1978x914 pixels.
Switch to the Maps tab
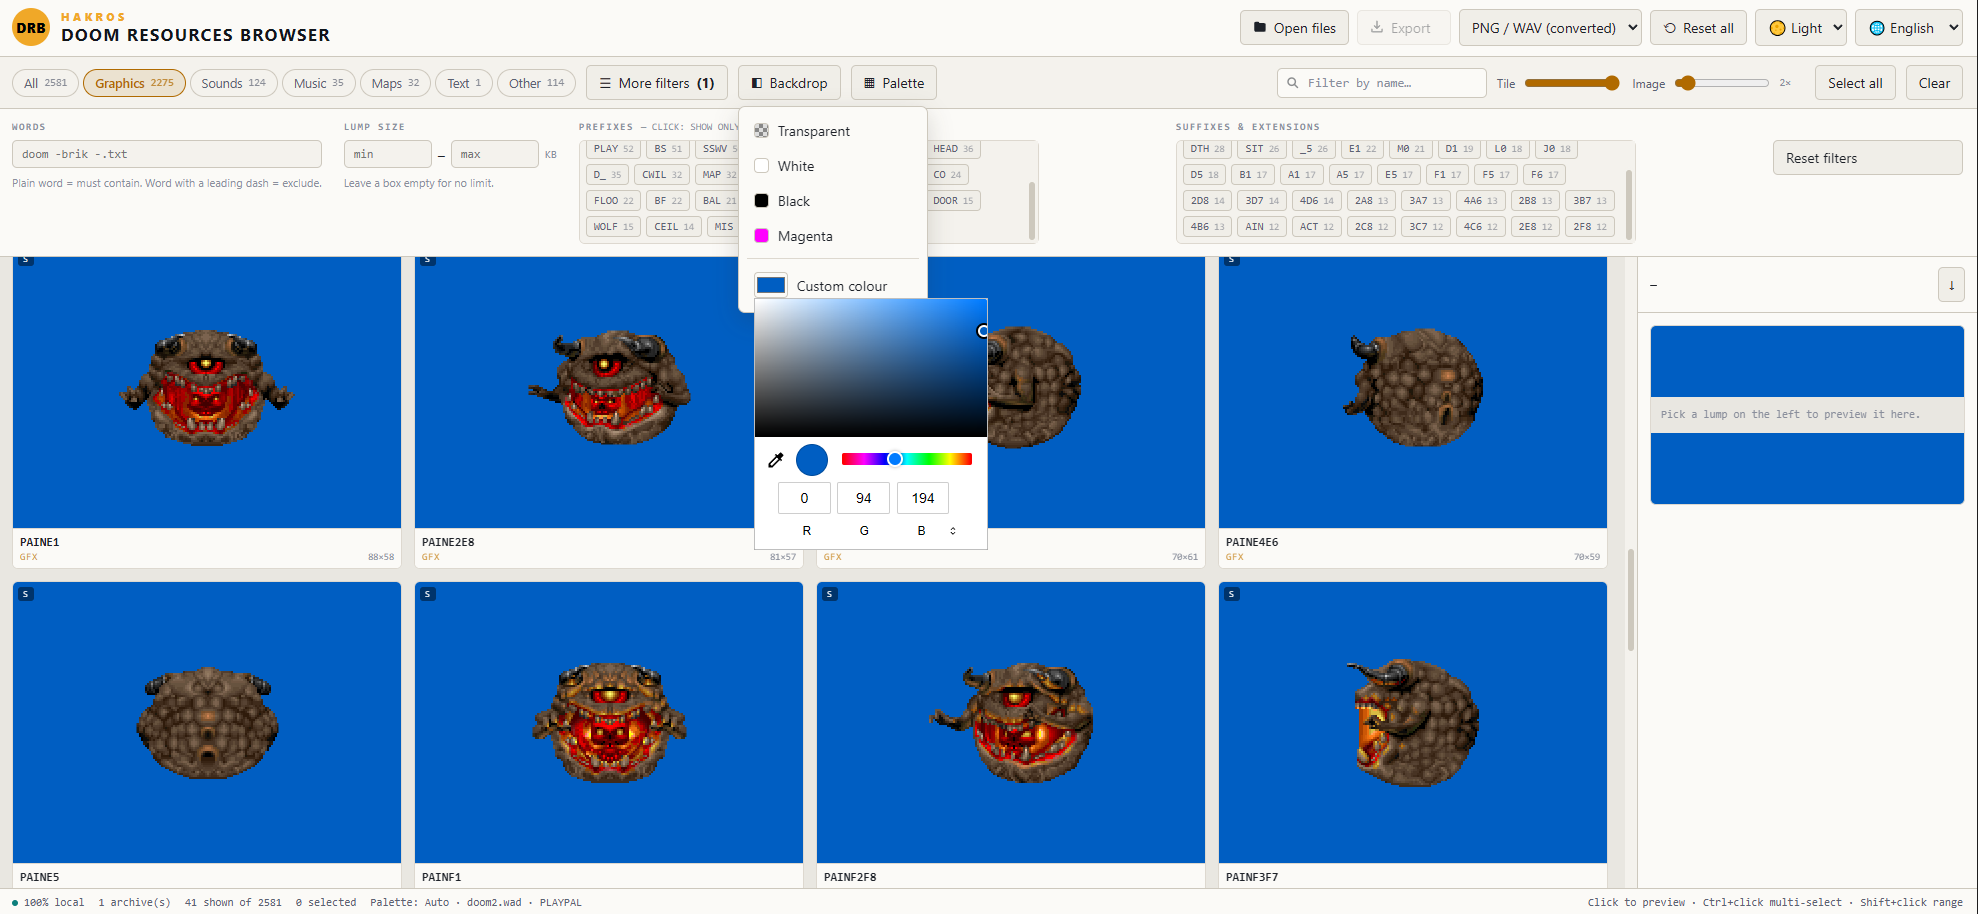coord(395,83)
